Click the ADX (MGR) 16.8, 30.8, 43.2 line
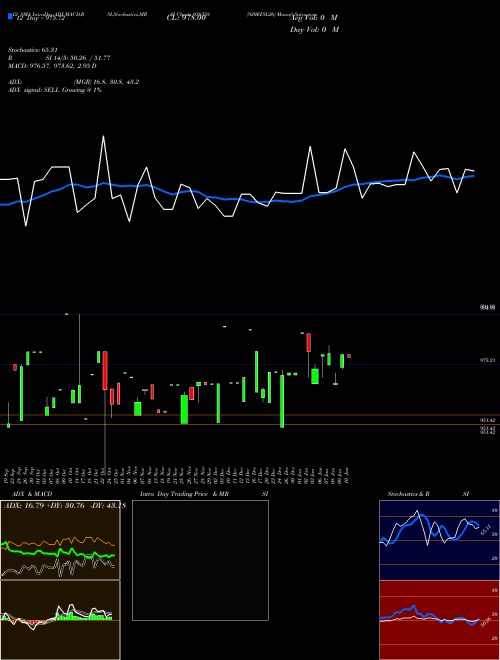This screenshot has width=500, height=660. tap(74, 82)
